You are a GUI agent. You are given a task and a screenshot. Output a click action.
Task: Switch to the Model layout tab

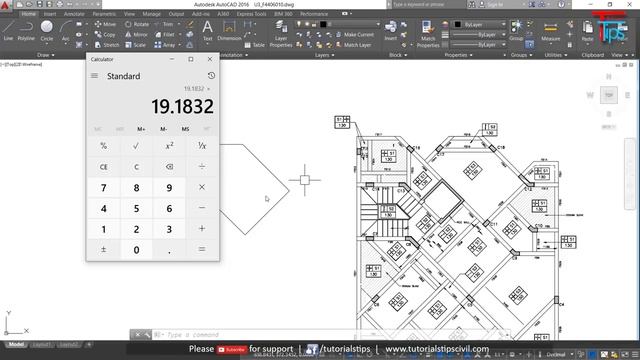click(x=16, y=344)
